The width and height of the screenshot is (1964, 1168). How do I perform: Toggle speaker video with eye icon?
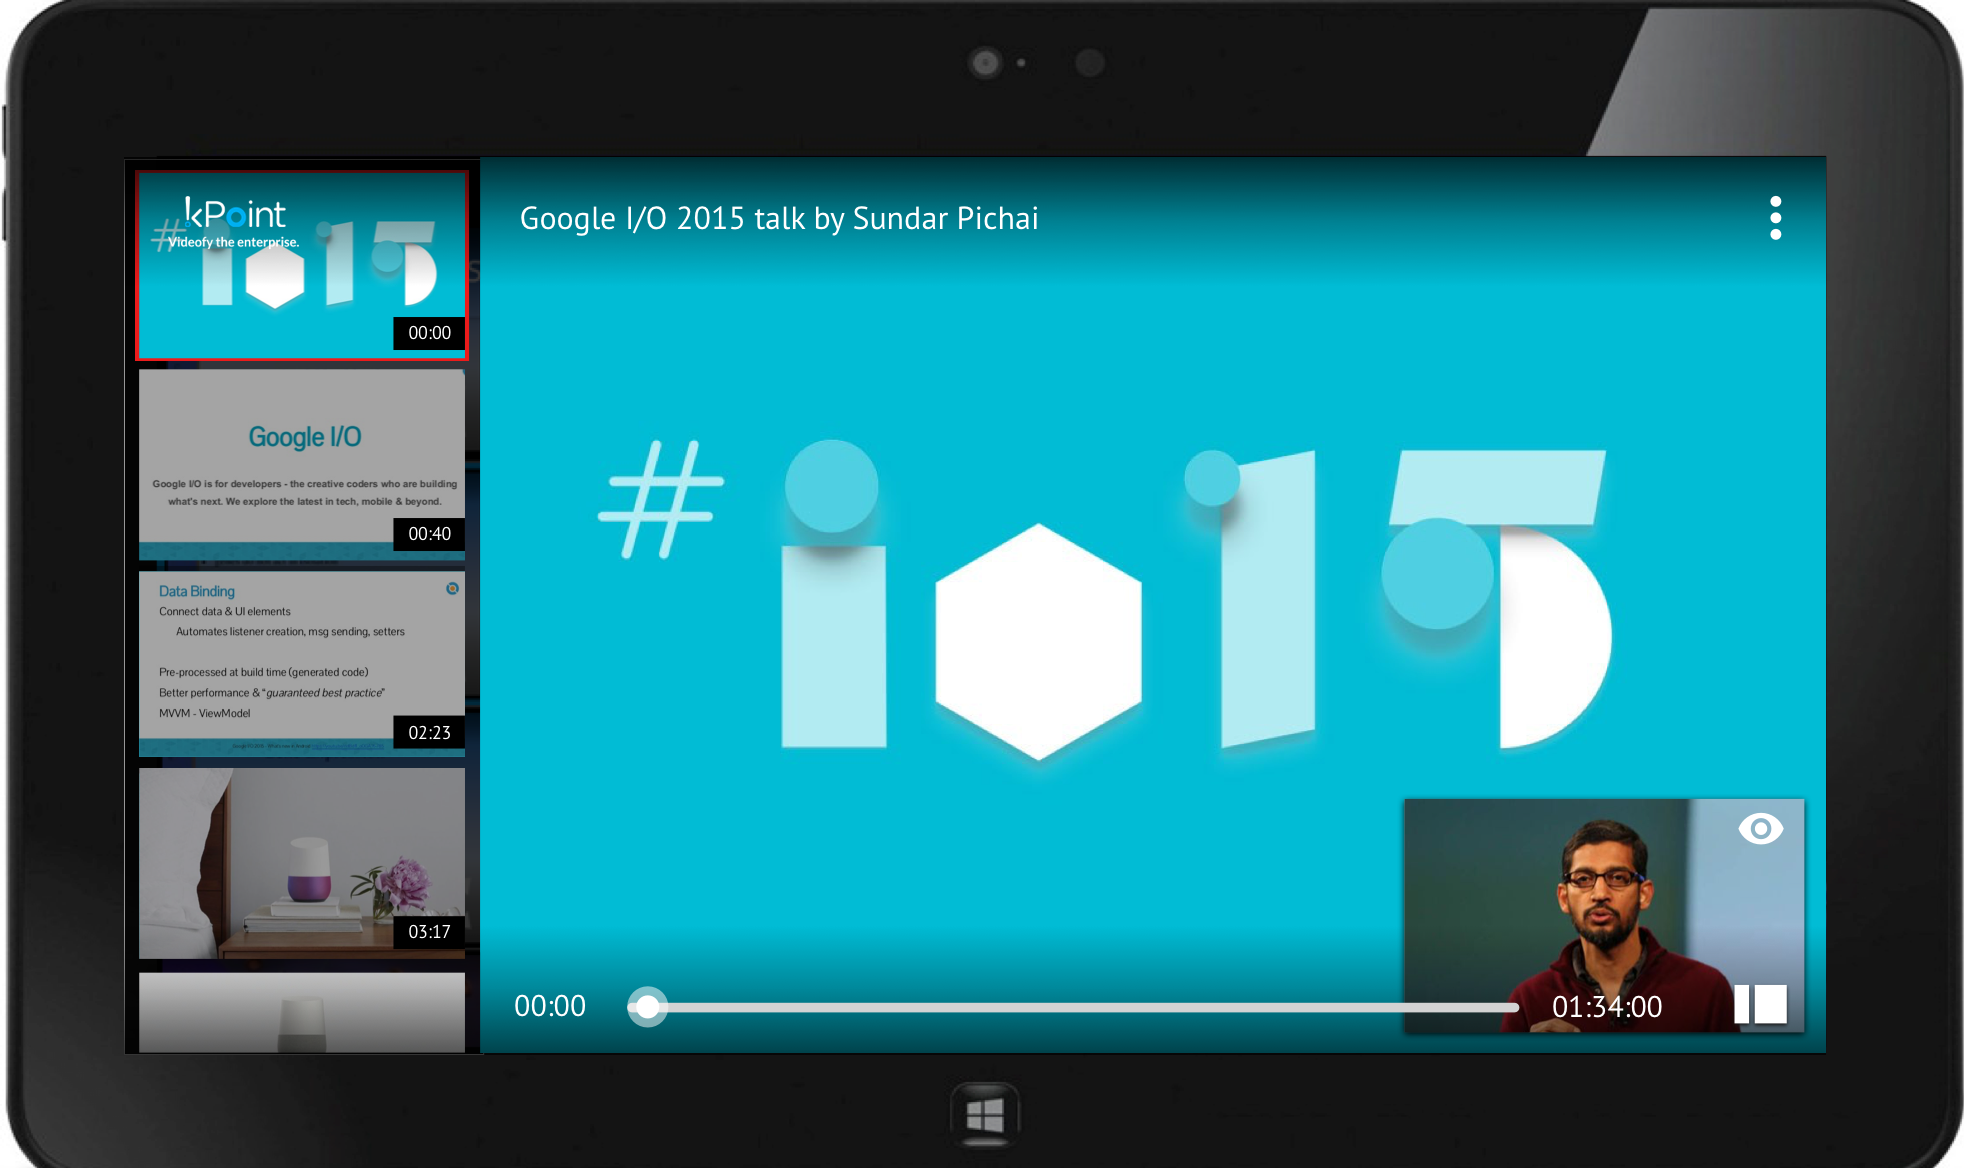(1760, 829)
